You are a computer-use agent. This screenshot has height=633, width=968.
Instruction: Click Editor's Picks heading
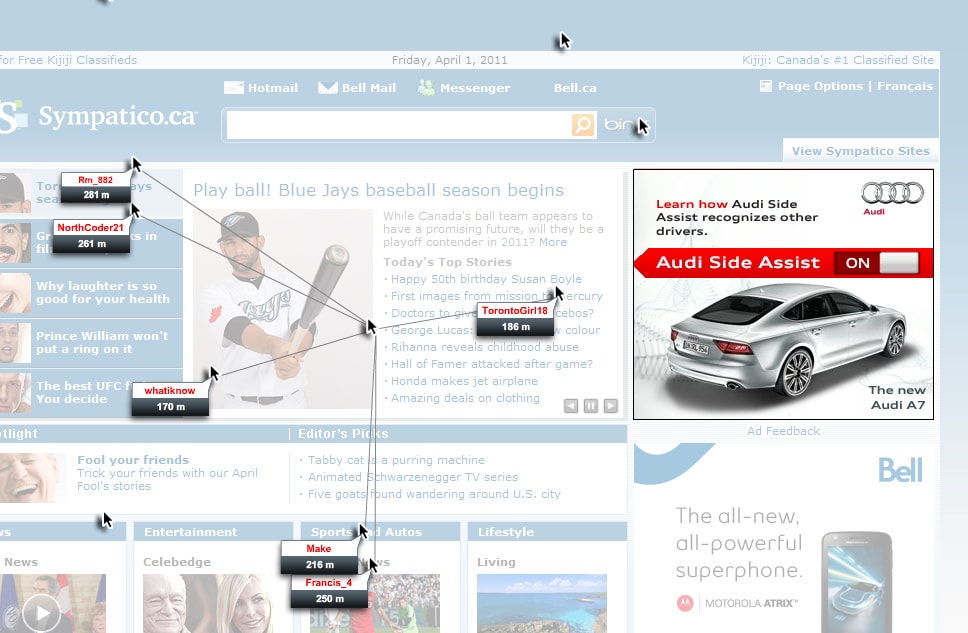point(343,434)
